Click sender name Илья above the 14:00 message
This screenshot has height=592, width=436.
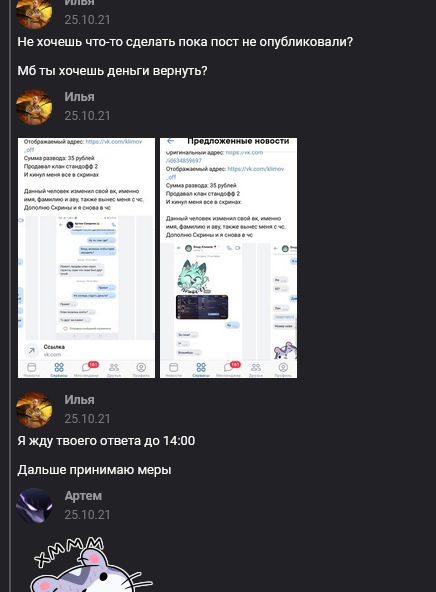point(79,399)
